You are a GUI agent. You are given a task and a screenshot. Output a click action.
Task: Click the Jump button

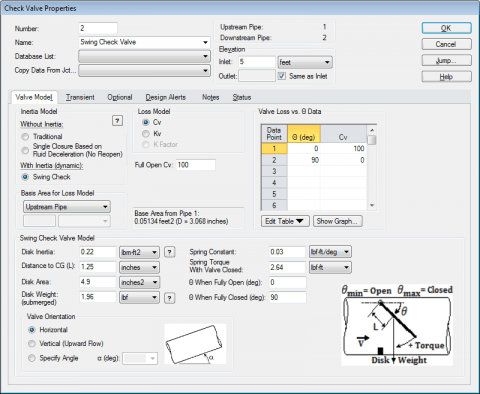tap(446, 60)
